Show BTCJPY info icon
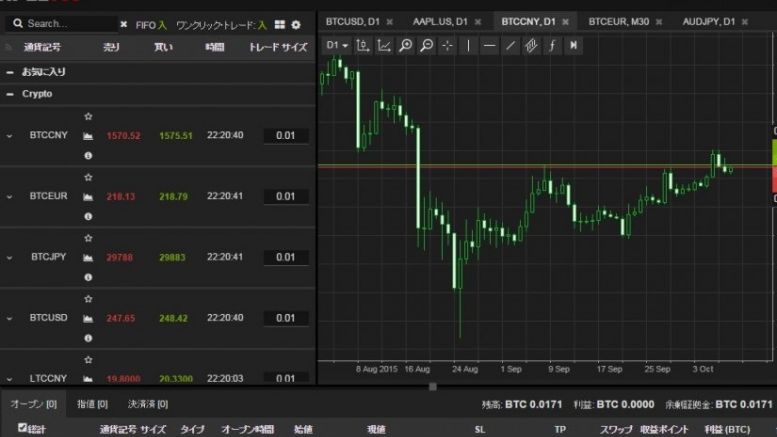Image resolution: width=777 pixels, height=437 pixels. (x=88, y=277)
